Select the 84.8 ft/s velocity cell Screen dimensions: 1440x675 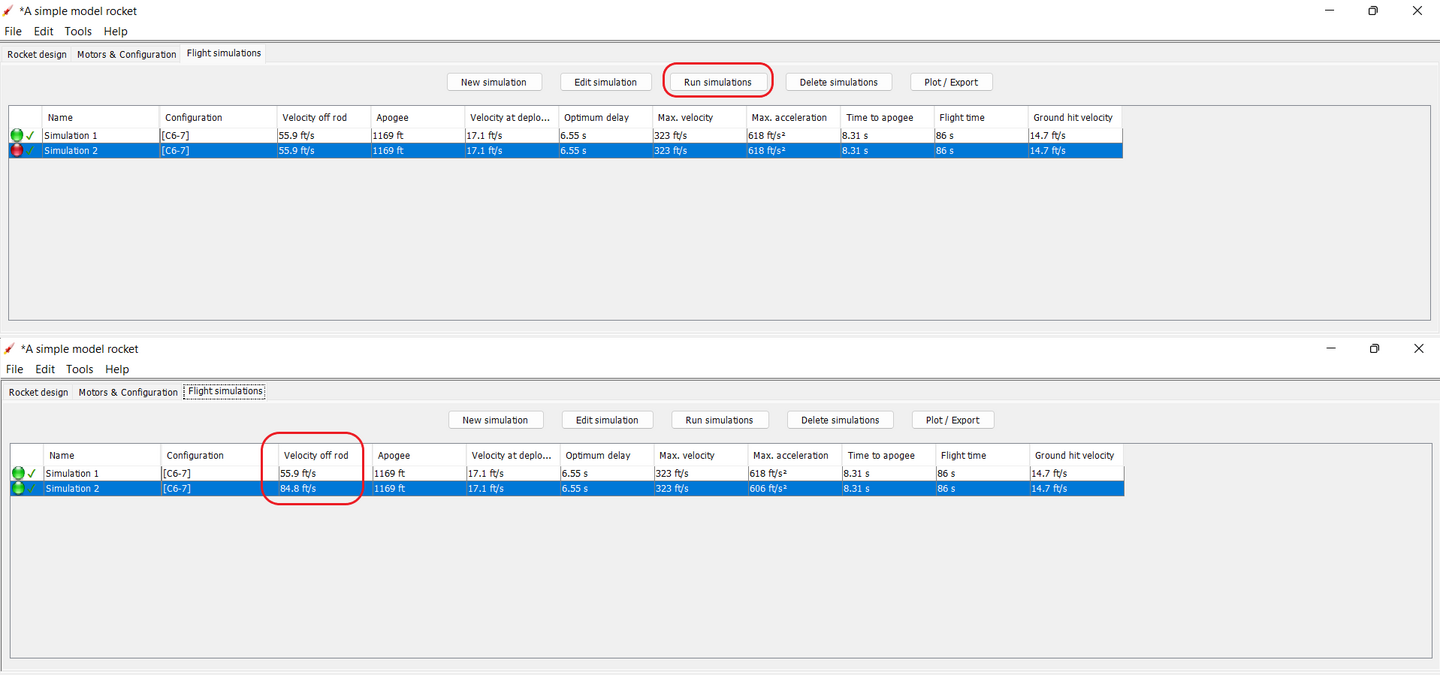320,489
